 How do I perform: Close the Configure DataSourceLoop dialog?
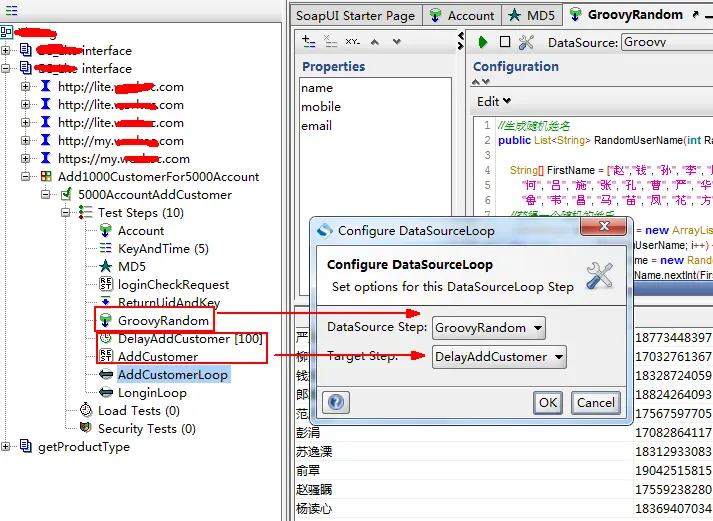tap(604, 226)
